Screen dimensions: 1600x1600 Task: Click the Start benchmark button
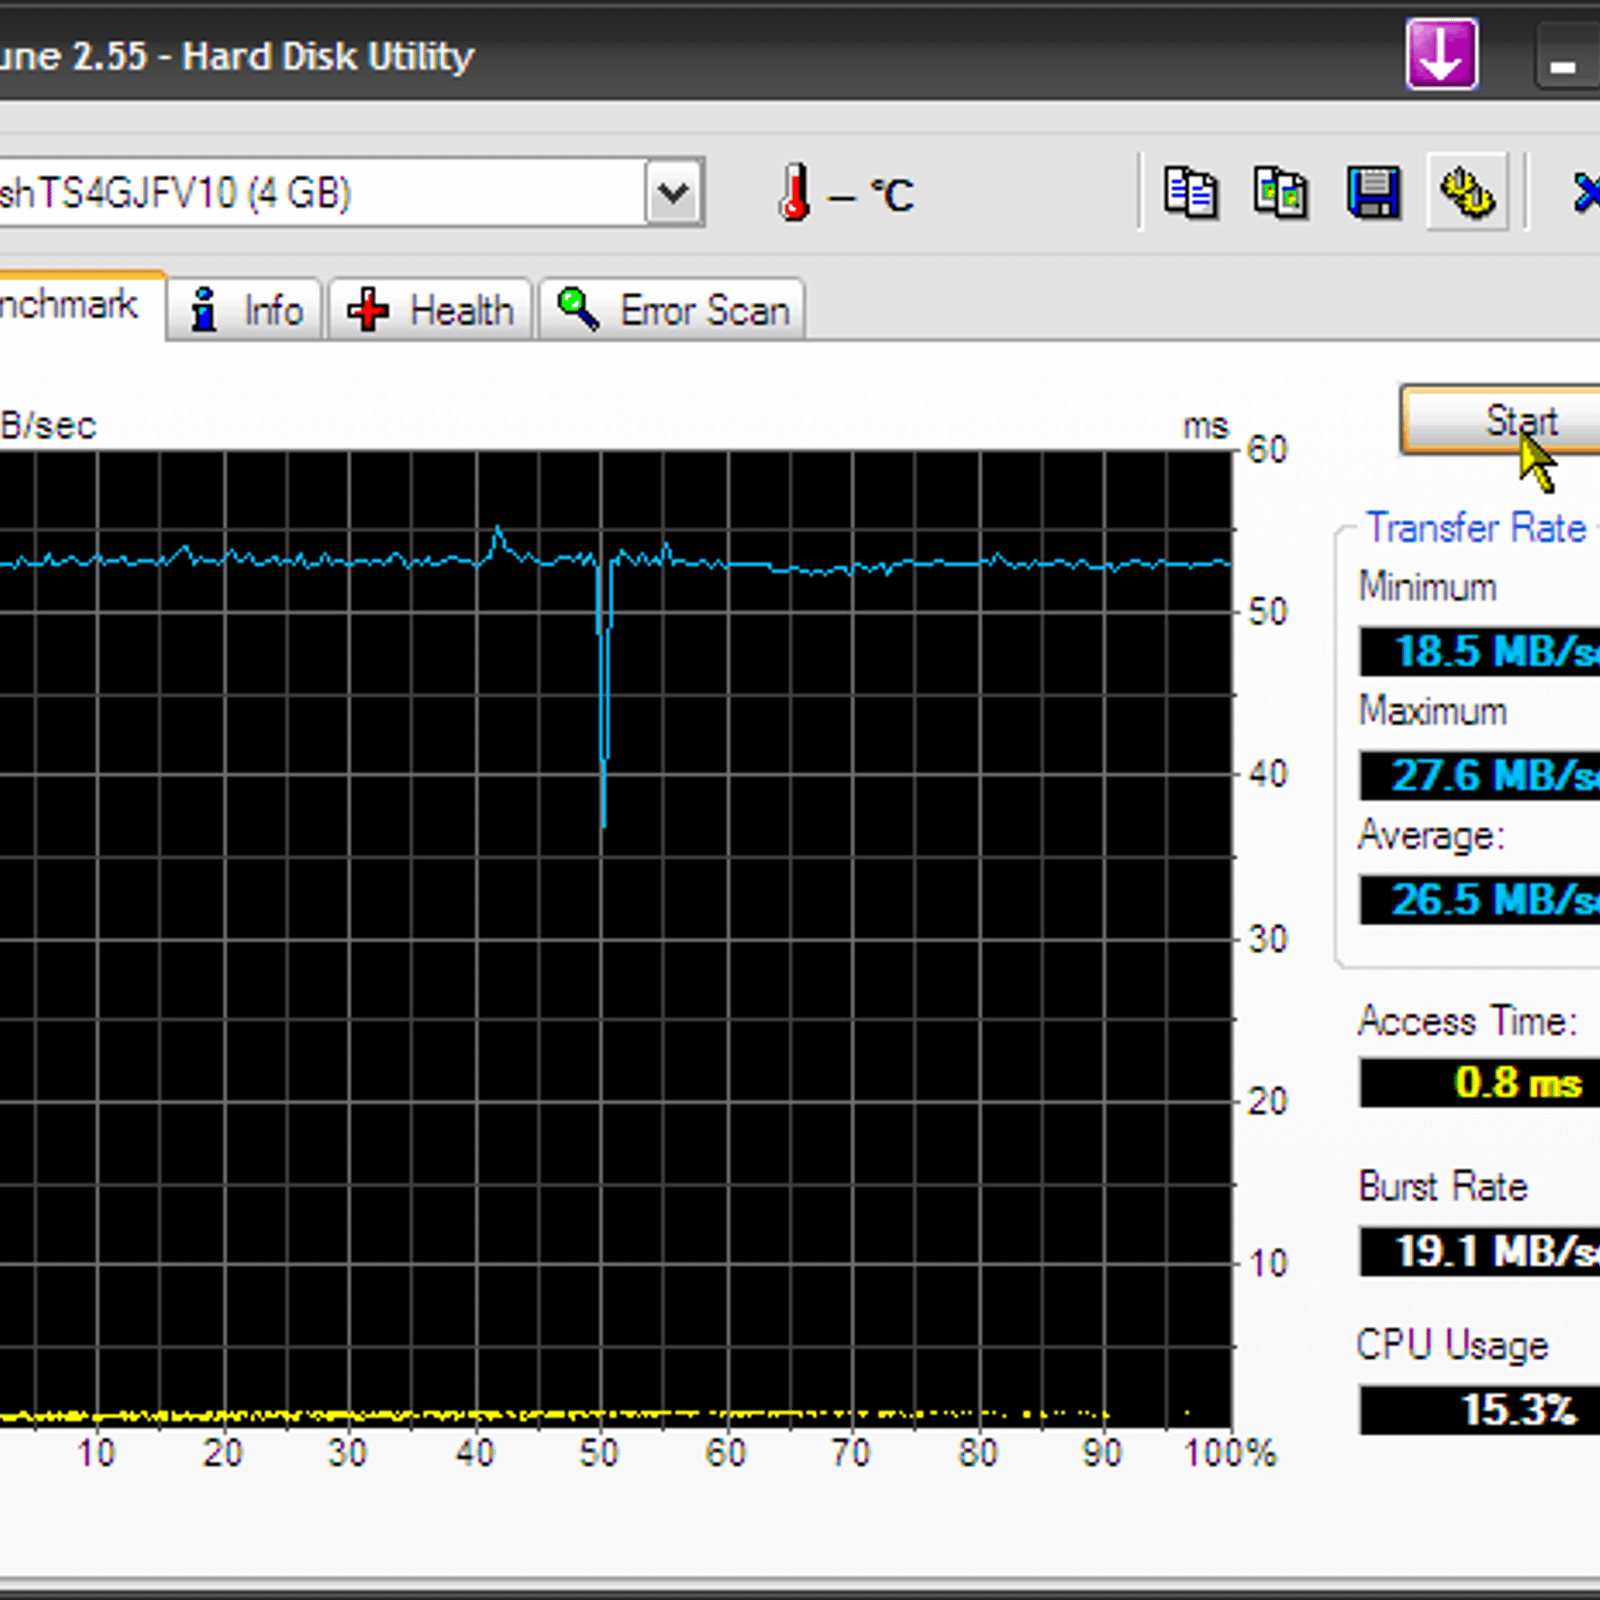[x=1501, y=420]
